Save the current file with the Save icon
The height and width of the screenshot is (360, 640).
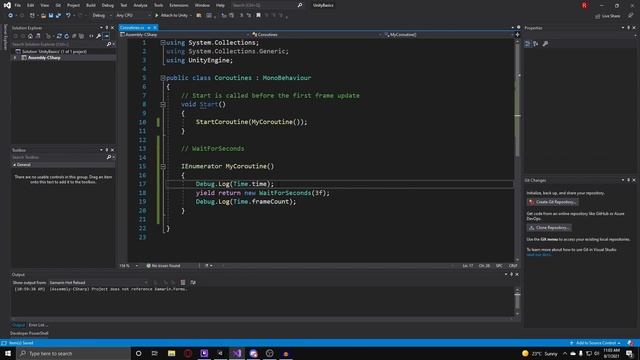click(51, 16)
